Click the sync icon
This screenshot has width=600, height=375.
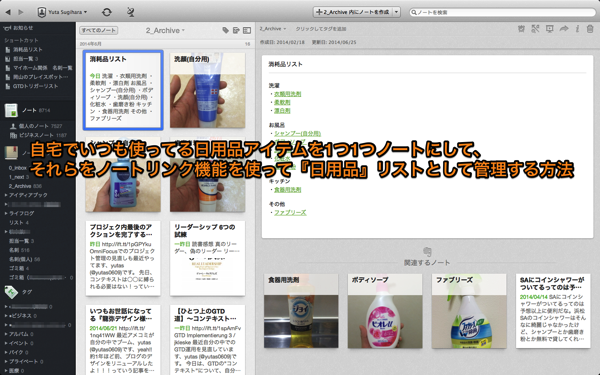(x=107, y=12)
